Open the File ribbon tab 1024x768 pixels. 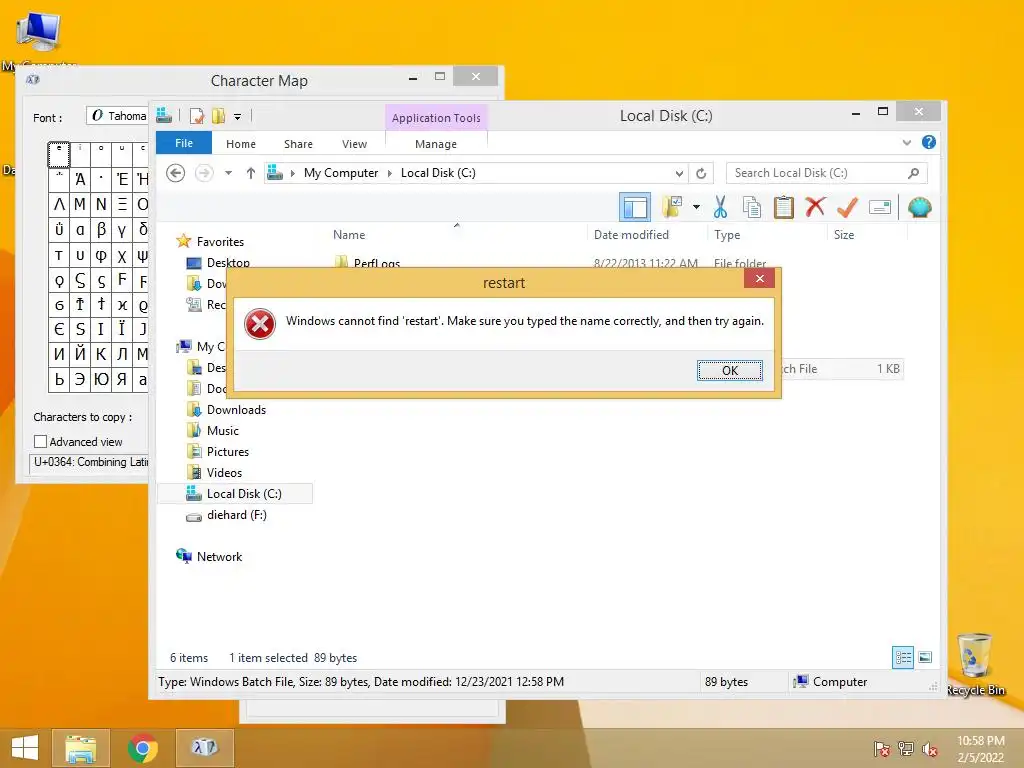coord(184,143)
